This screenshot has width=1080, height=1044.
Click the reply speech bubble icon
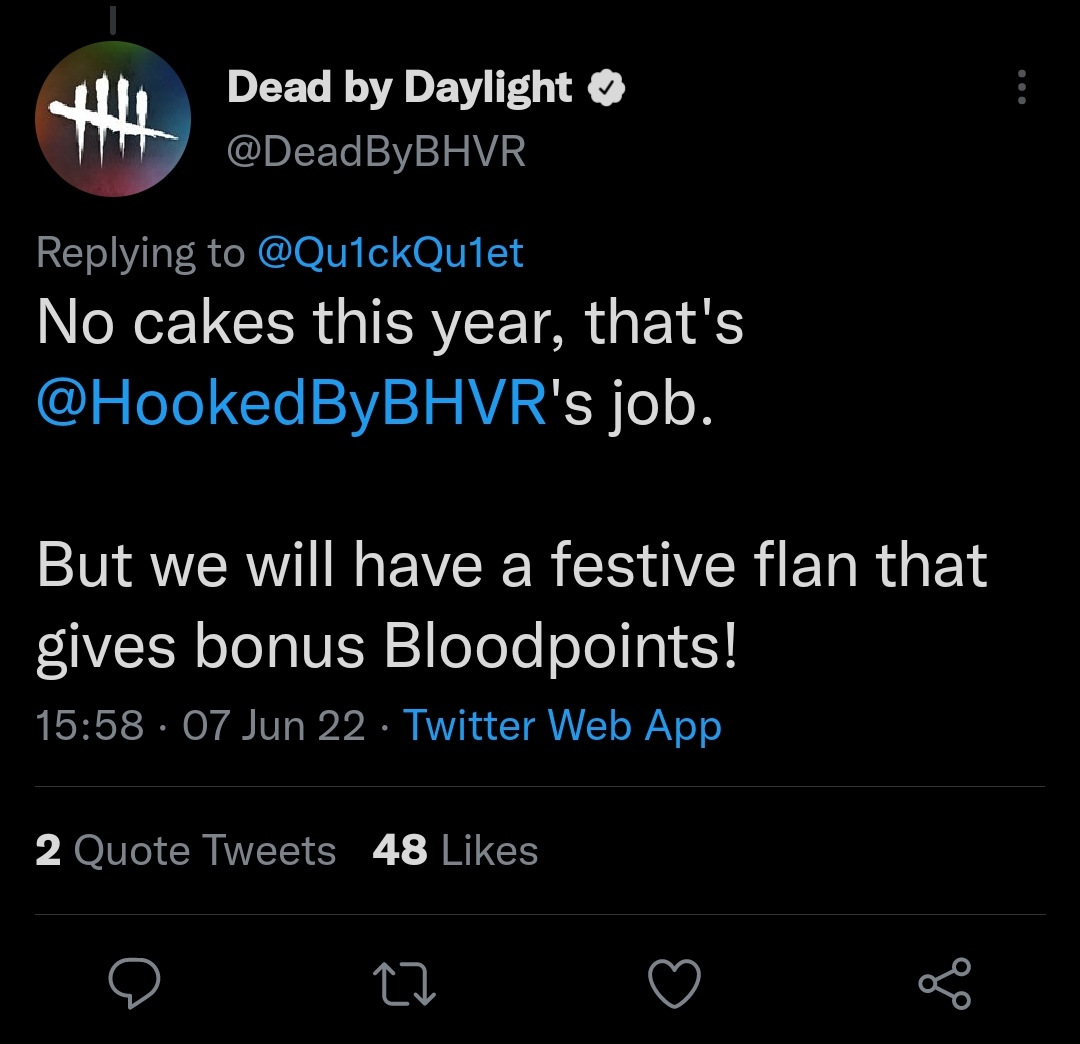pos(134,983)
